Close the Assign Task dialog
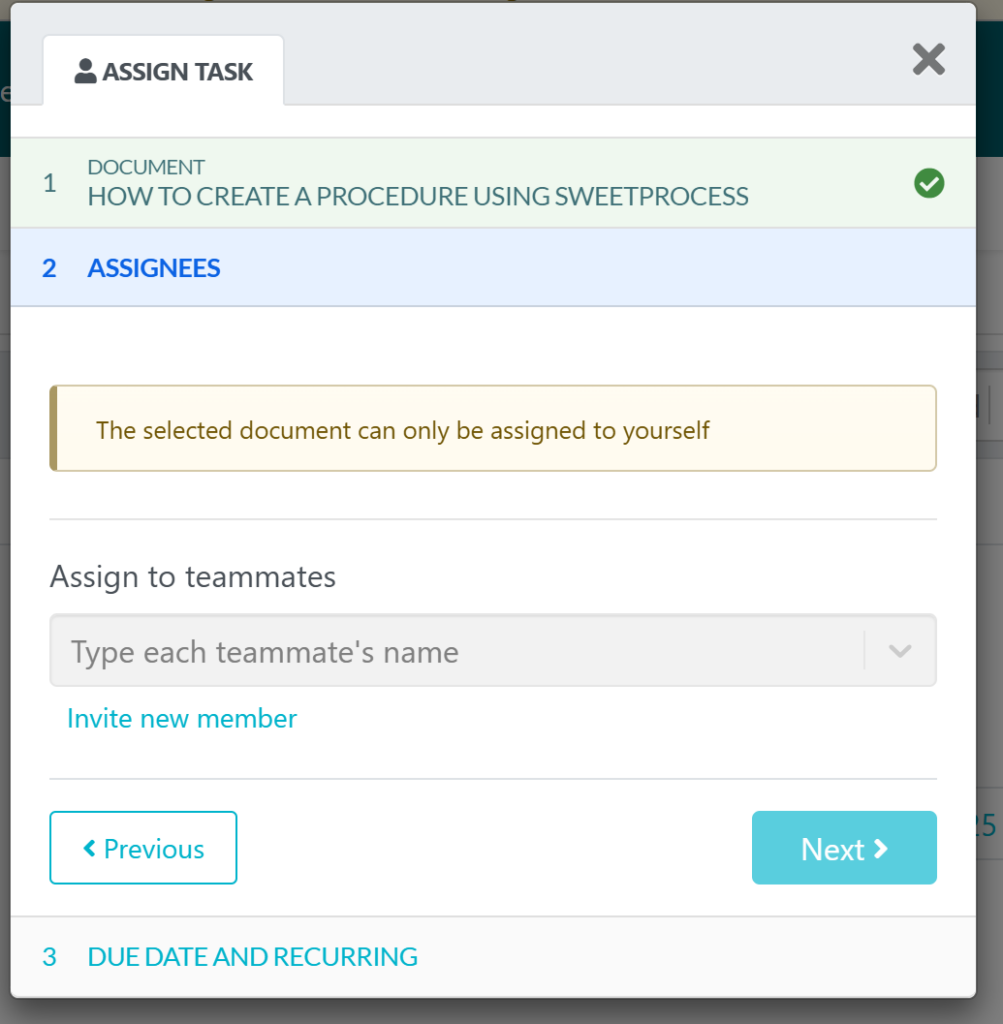The image size is (1003, 1024). coord(928,60)
